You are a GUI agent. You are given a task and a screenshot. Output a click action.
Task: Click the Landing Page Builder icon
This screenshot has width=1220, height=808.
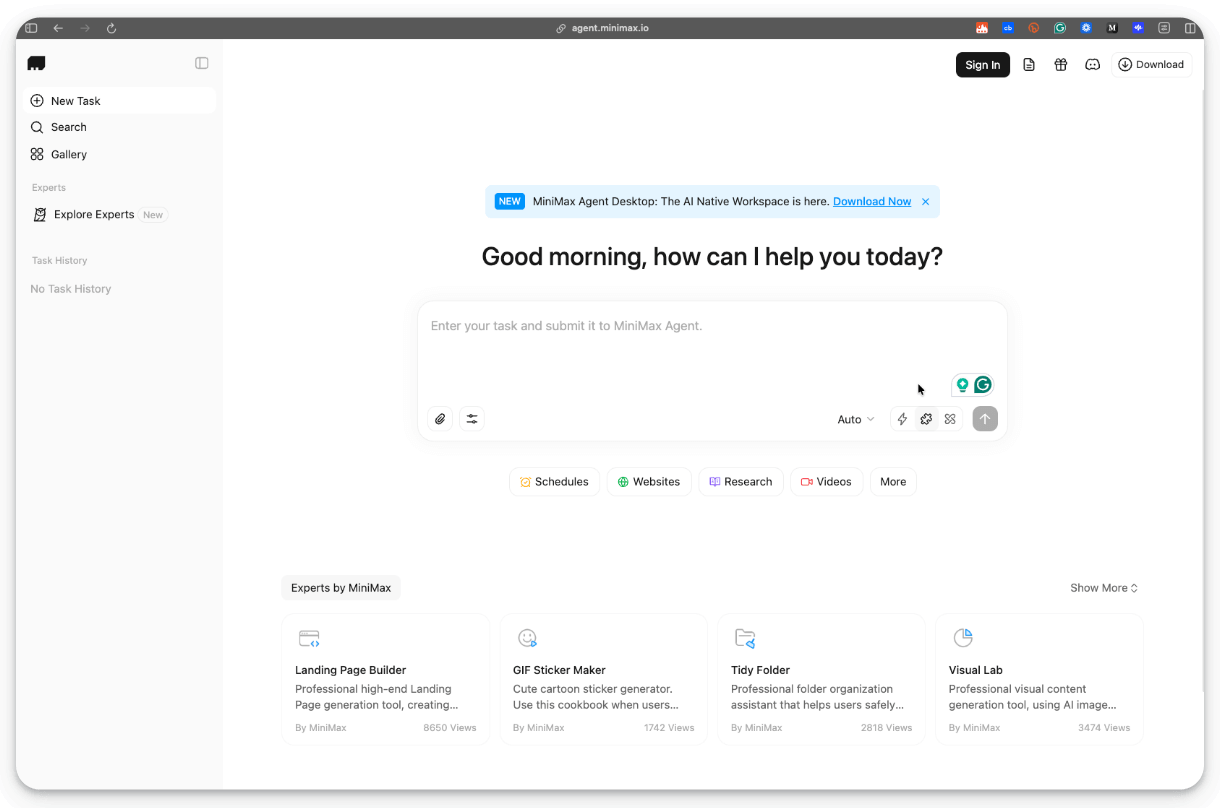click(x=309, y=638)
